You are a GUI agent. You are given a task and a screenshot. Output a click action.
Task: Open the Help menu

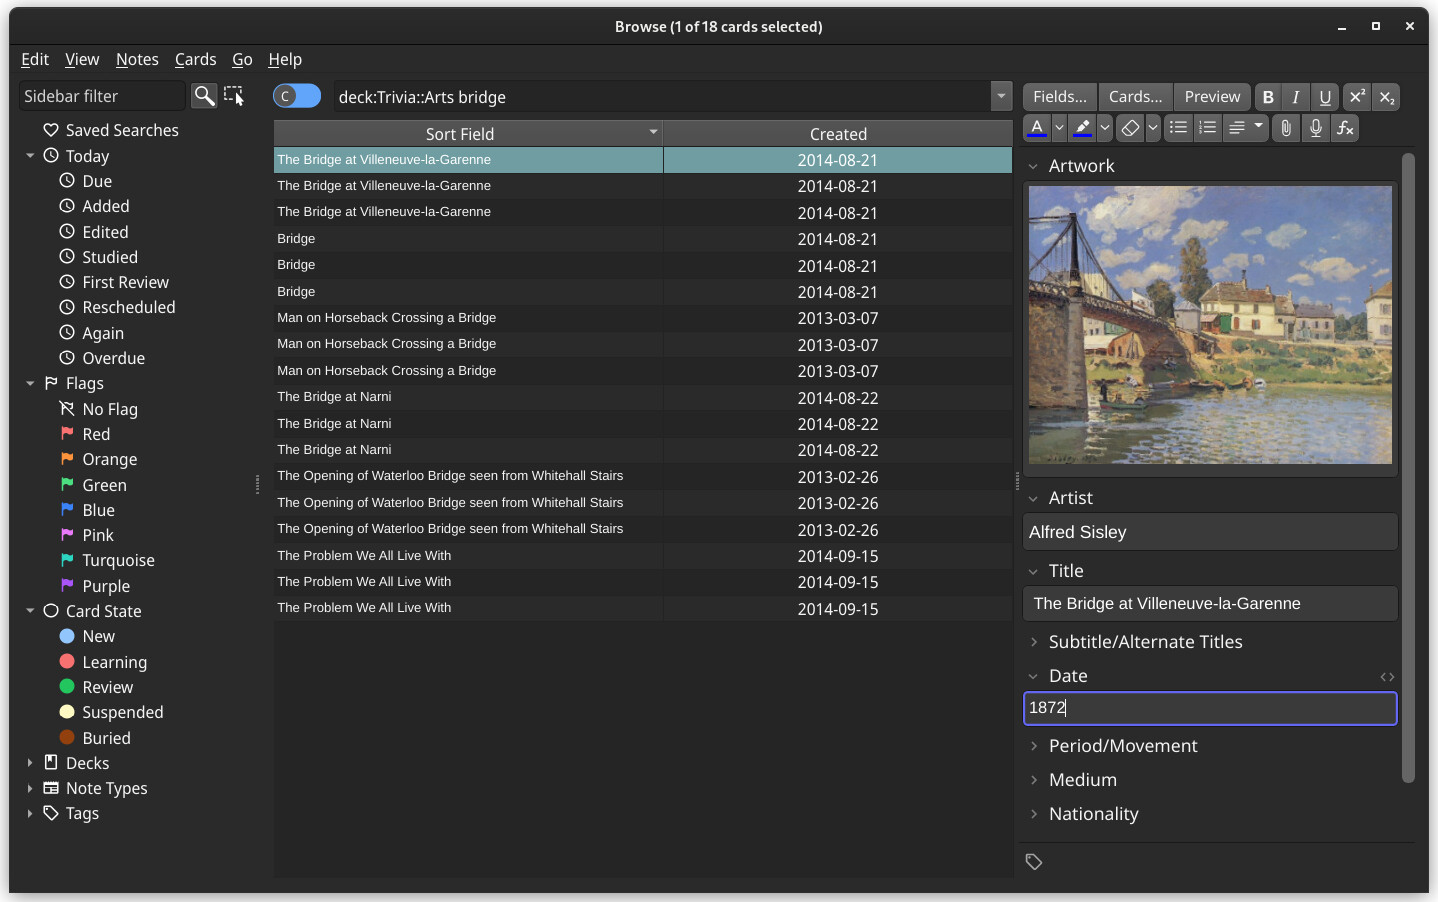[x=285, y=59]
